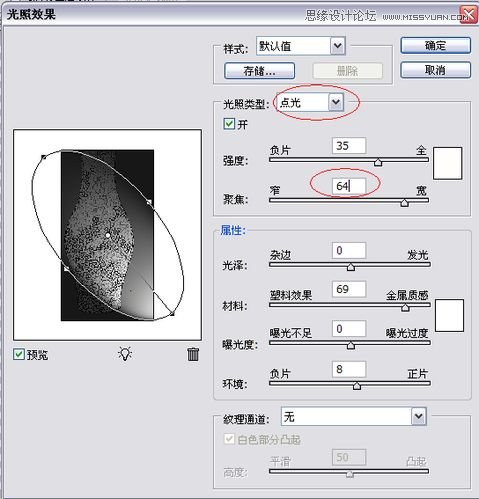Click the 强度 intensity slider handle
The image size is (479, 499).
[x=378, y=162]
